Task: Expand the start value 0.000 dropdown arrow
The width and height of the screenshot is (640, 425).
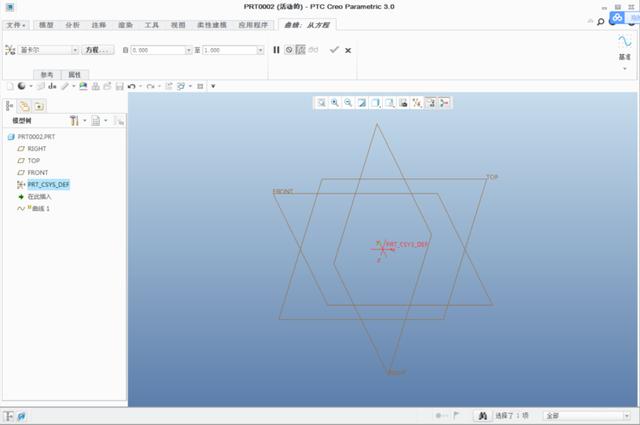Action: pyautogui.click(x=189, y=50)
